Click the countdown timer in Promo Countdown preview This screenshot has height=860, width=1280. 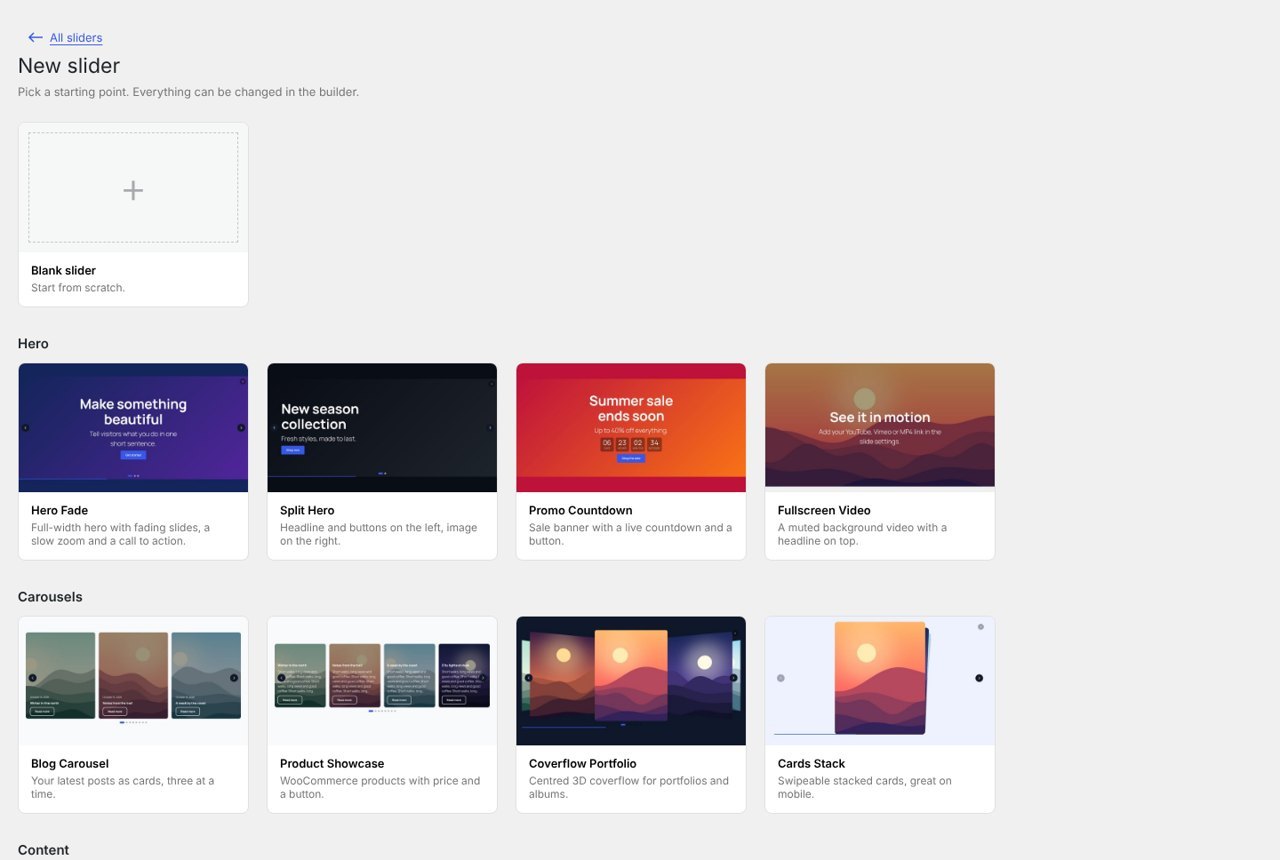point(631,444)
